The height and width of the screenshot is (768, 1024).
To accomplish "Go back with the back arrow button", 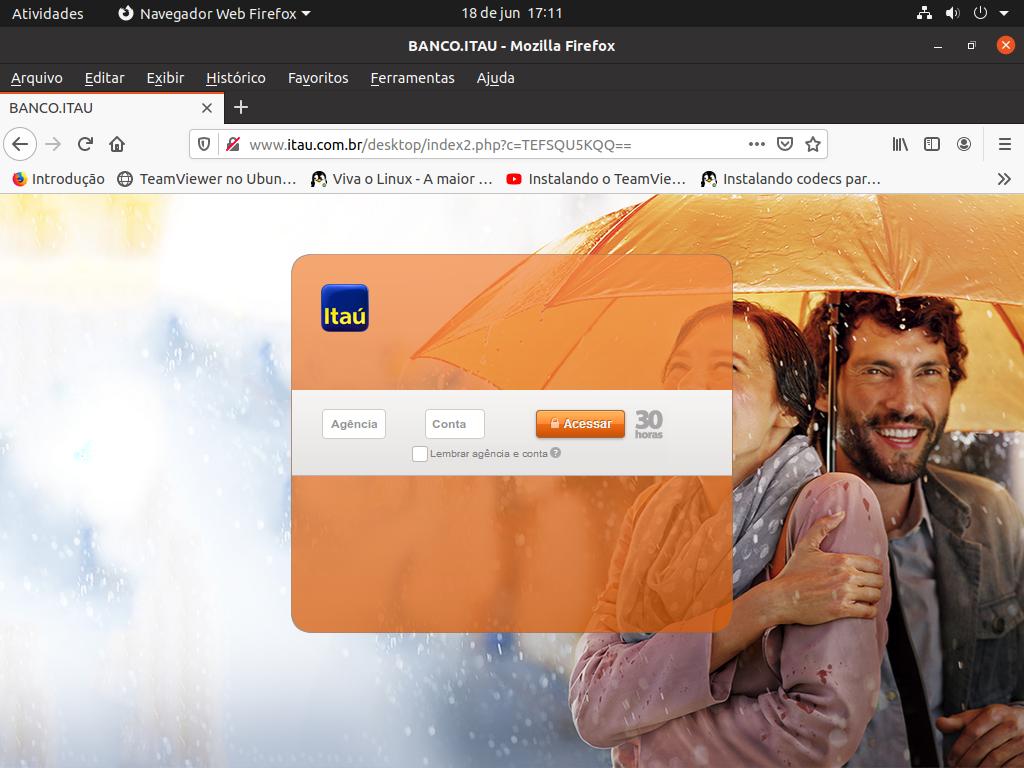I will pos(20,144).
